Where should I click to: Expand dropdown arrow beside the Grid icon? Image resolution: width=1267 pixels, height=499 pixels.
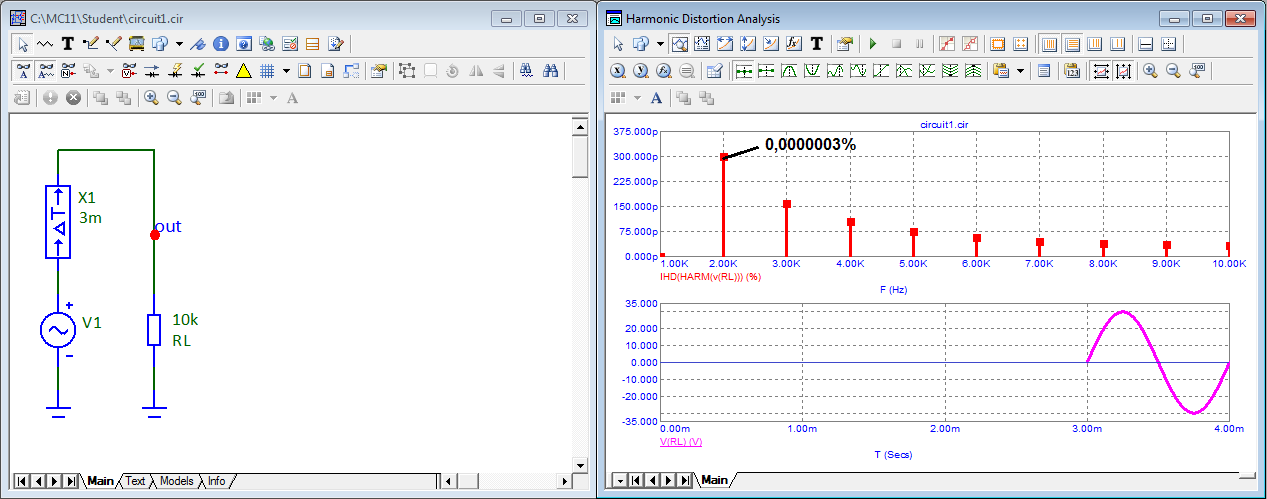(x=287, y=71)
